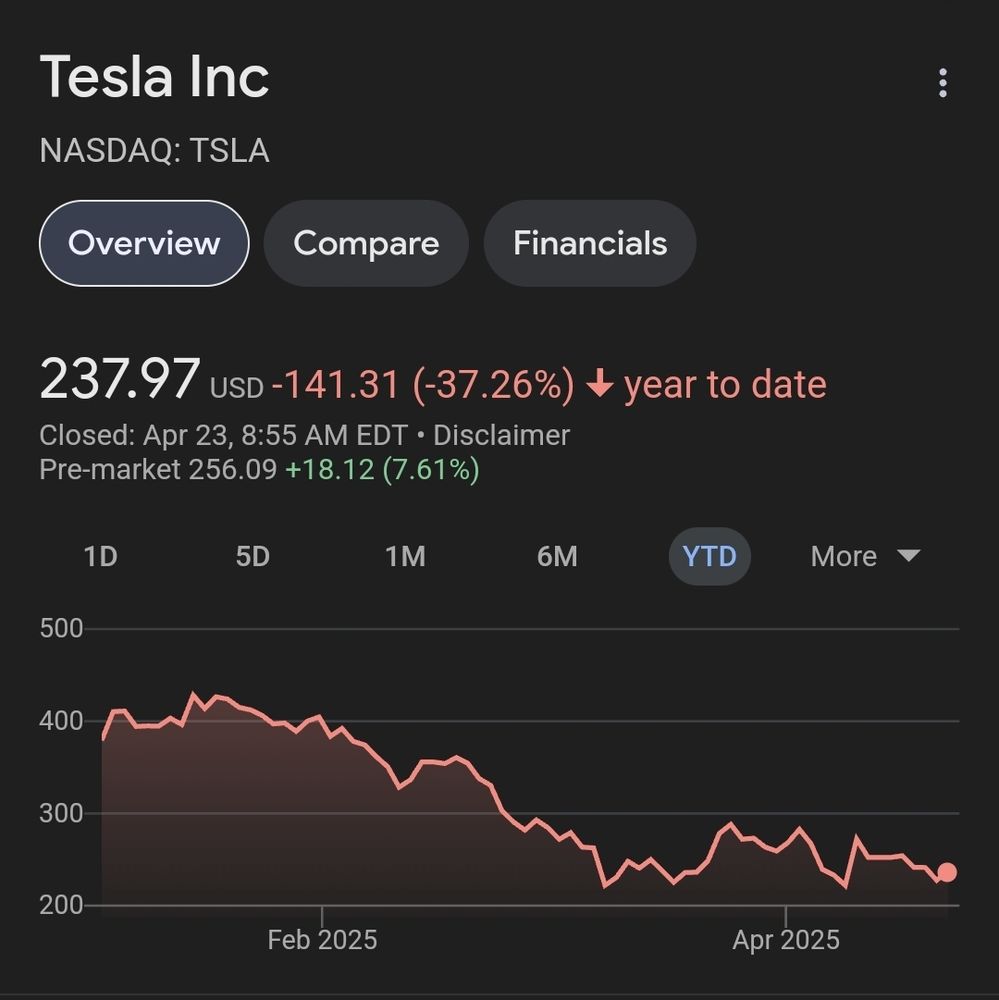Click the Apr 2025 axis label

[786, 940]
